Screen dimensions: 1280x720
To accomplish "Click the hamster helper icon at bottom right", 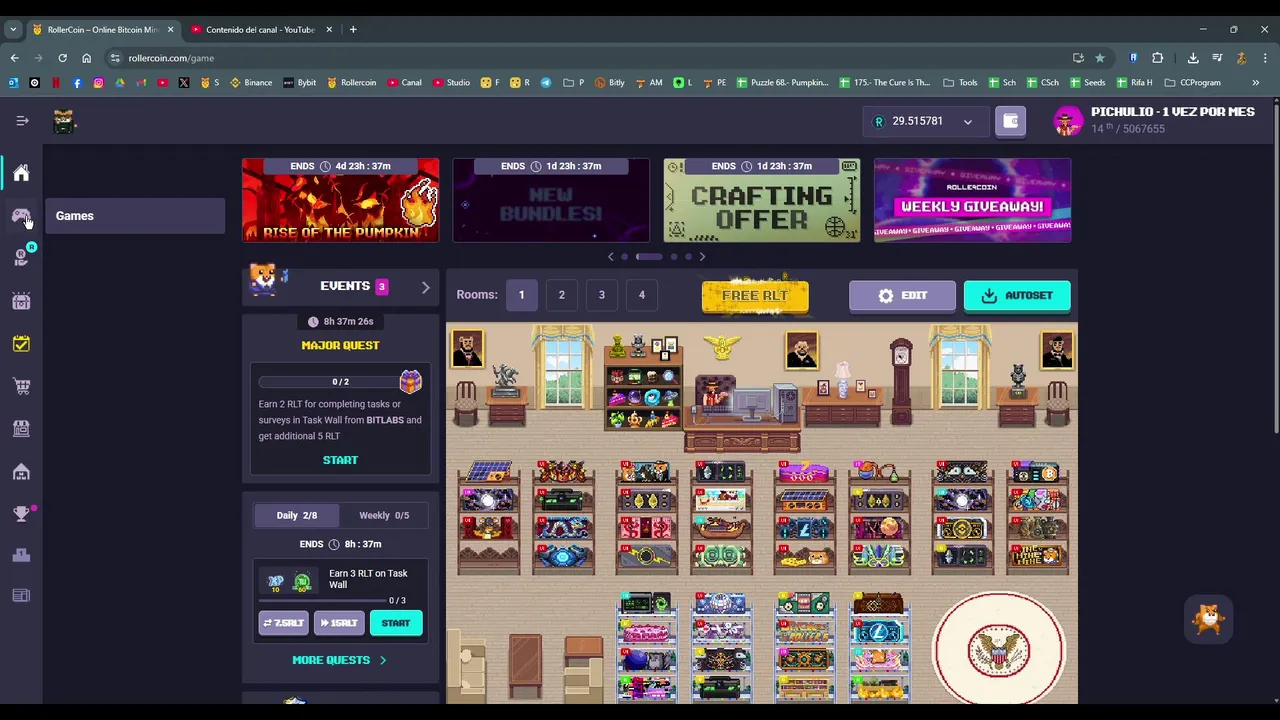I will (1208, 619).
